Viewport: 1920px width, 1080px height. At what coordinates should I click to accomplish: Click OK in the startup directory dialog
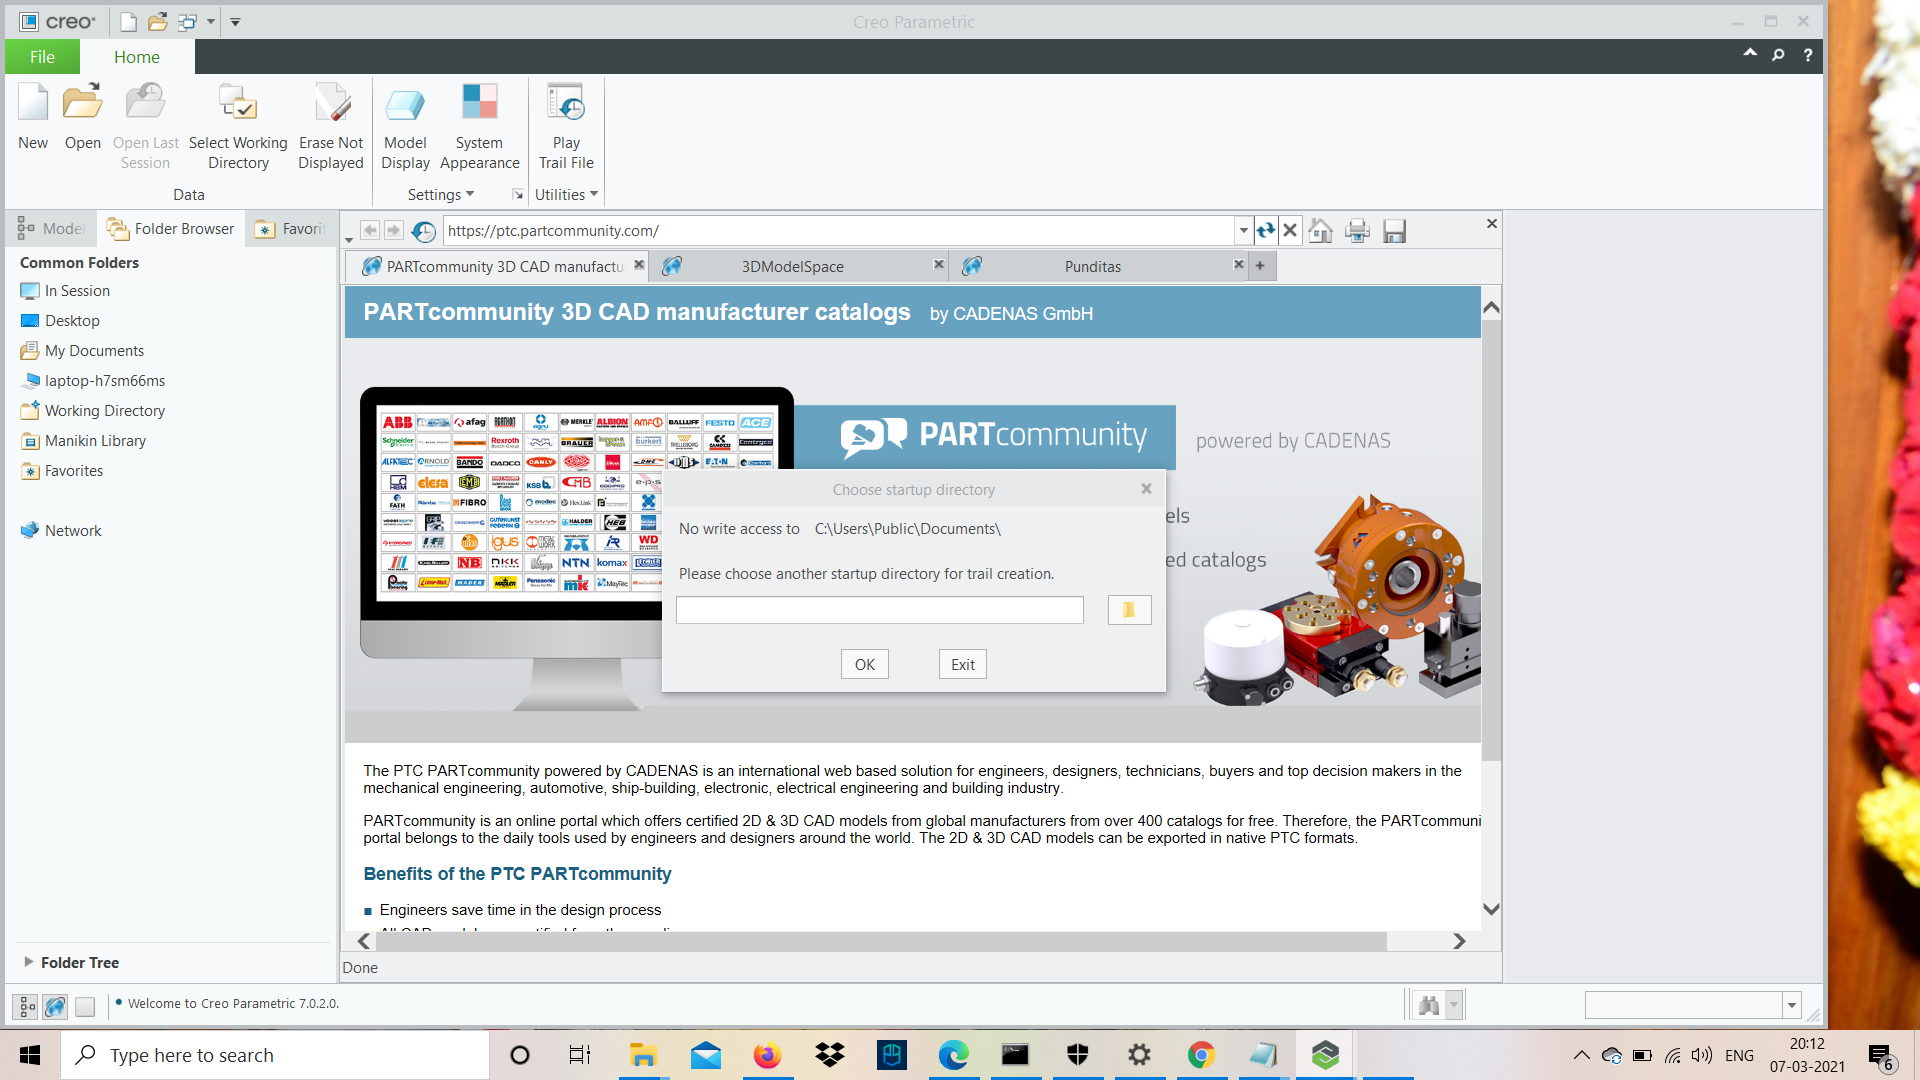point(864,663)
